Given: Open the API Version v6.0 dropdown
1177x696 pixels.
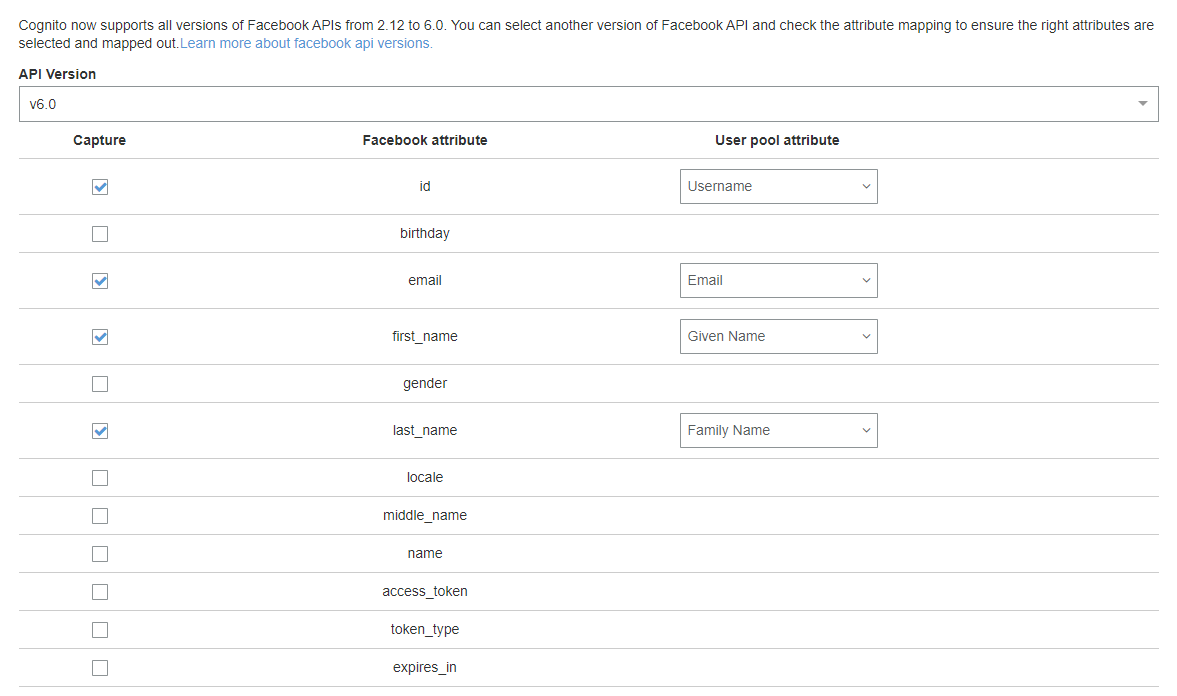Looking at the screenshot, I should (588, 104).
